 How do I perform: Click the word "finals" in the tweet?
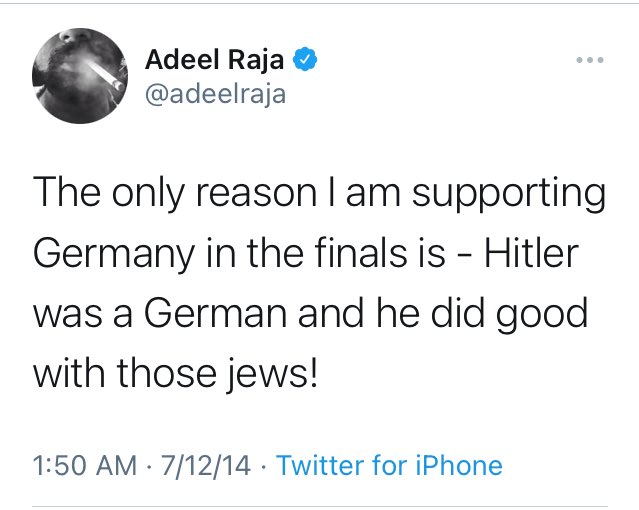pyautogui.click(x=385, y=253)
